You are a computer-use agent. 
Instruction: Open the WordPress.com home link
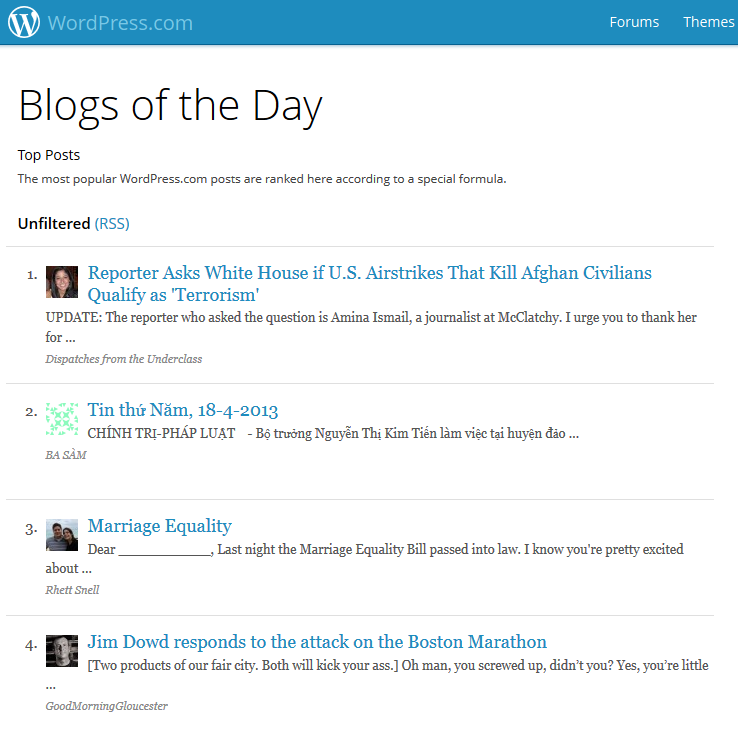120,22
